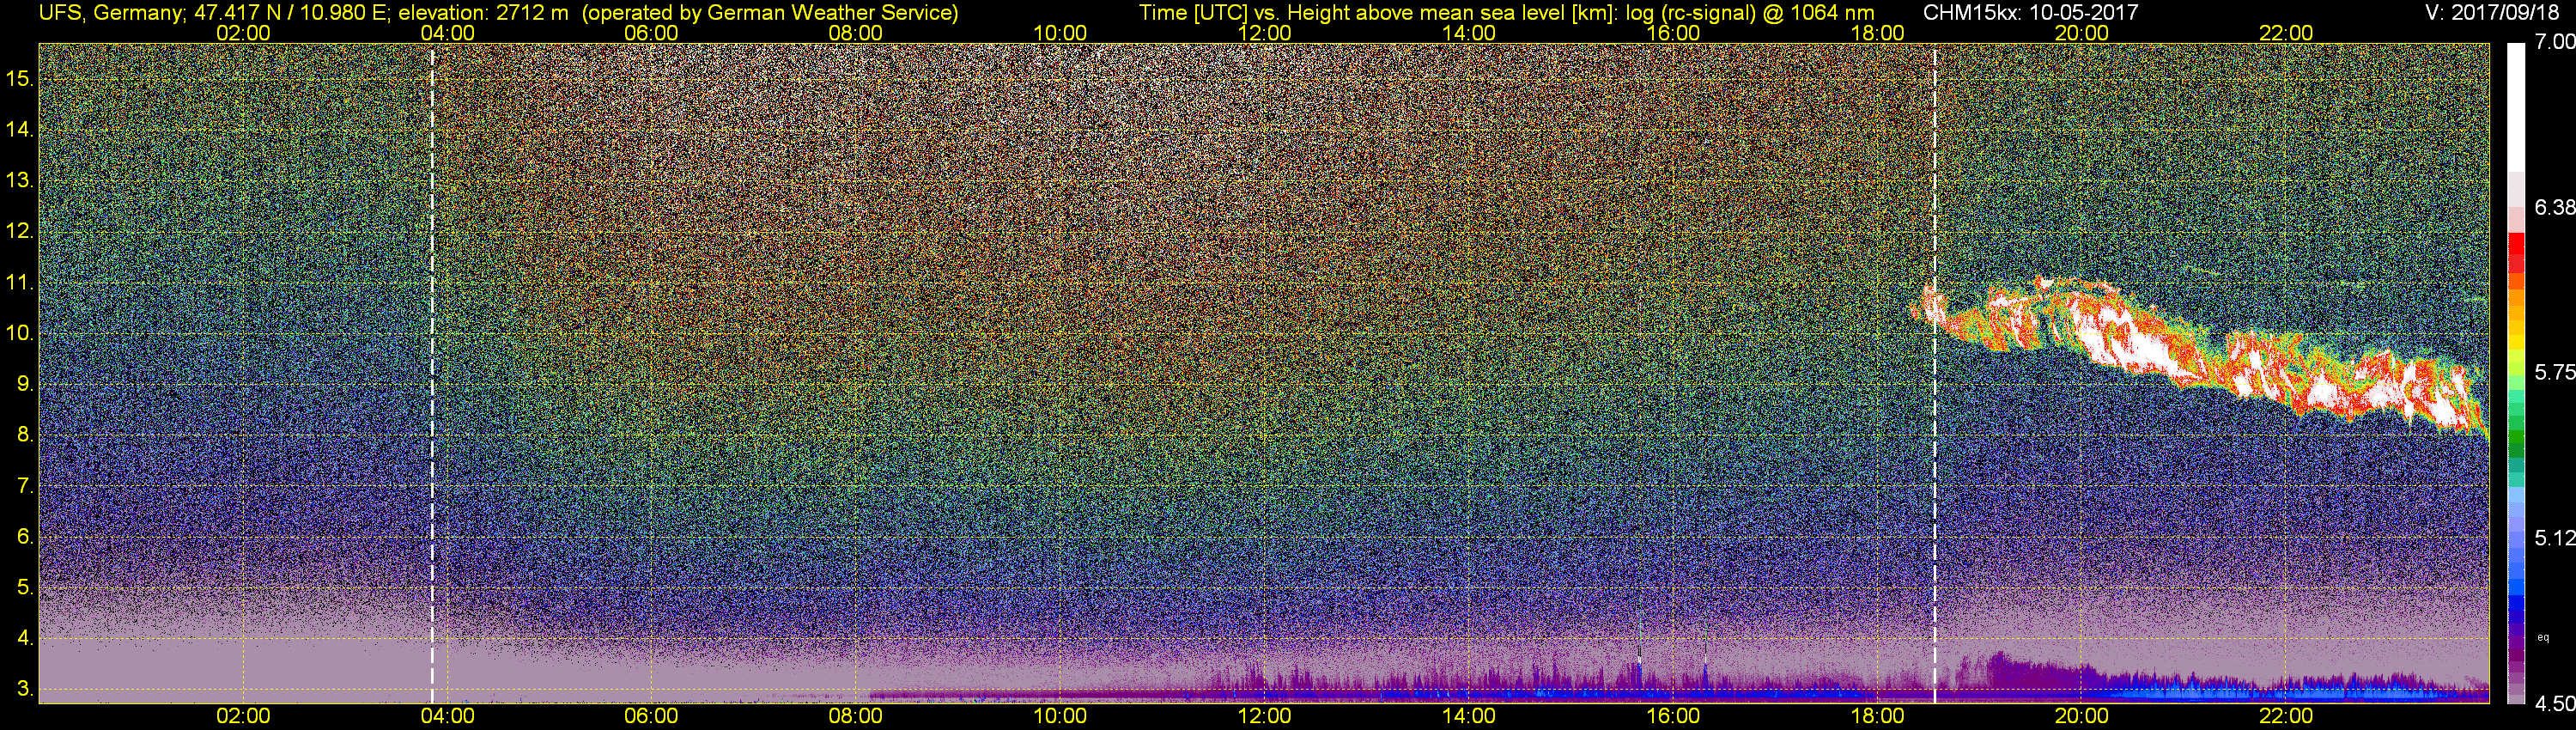2576x730 pixels.
Task: Click the '08:00' label on the top time axis
Action: (856, 33)
